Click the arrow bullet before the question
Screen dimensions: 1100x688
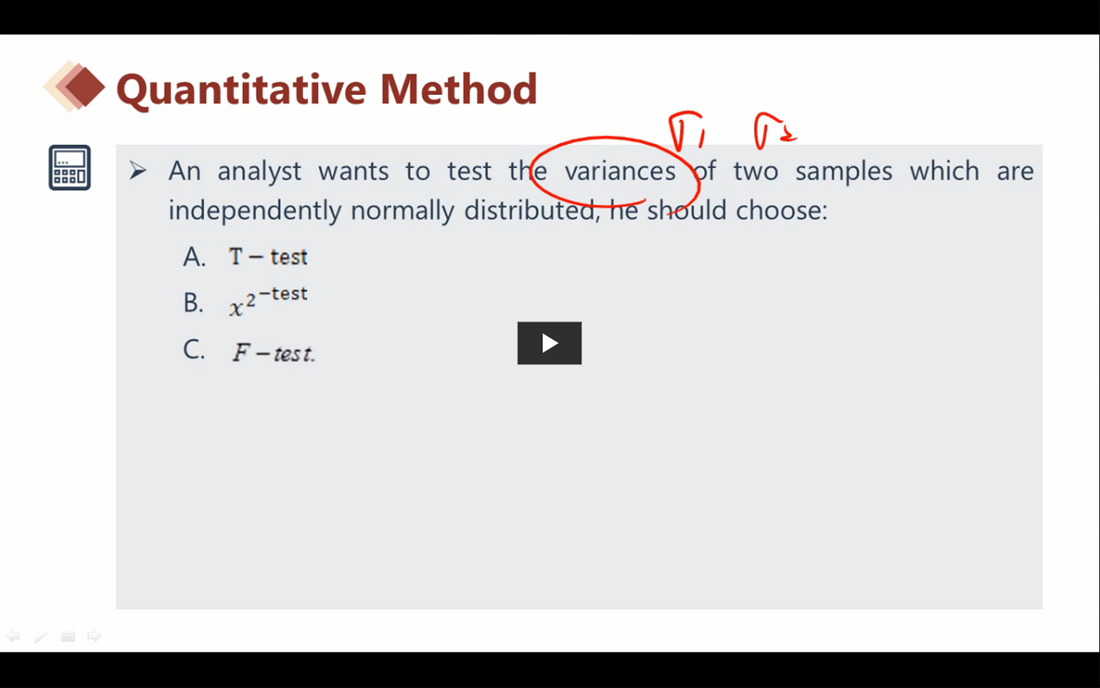[x=138, y=171]
